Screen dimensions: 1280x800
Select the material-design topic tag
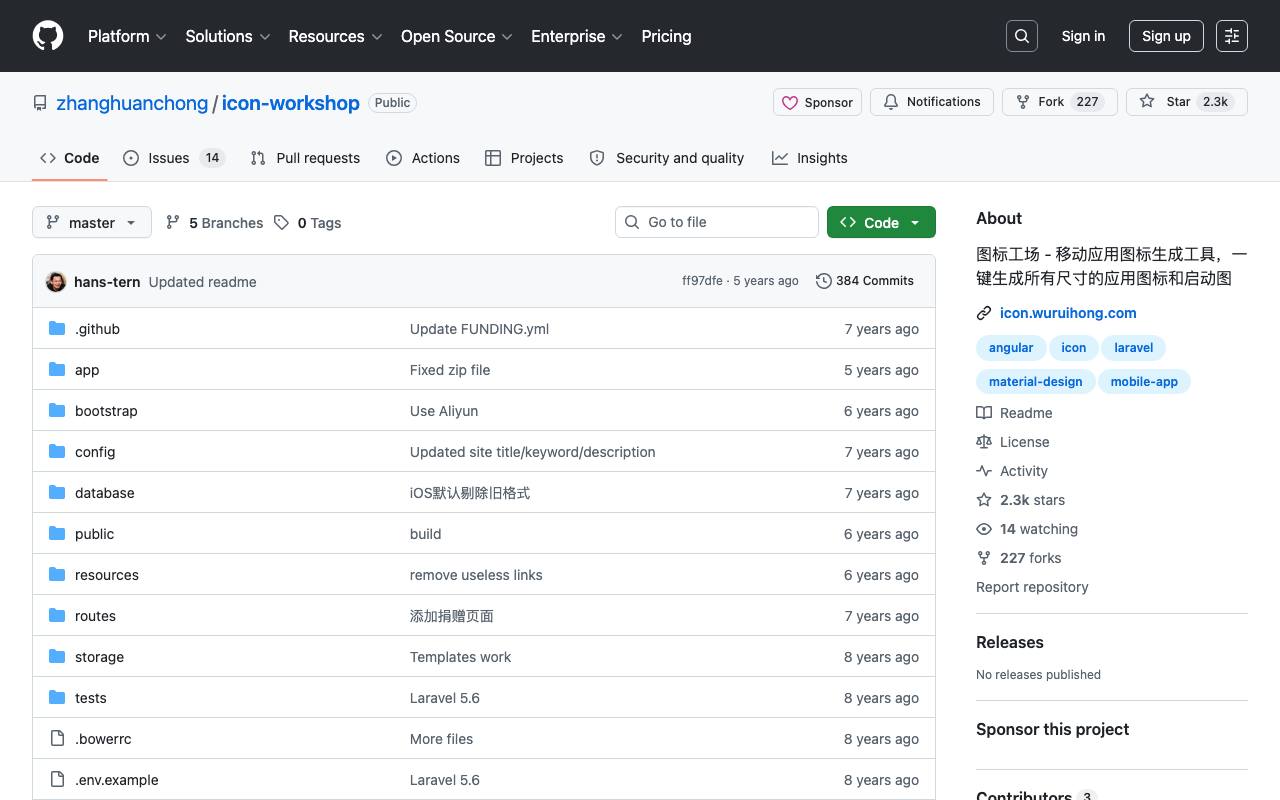(x=1035, y=382)
